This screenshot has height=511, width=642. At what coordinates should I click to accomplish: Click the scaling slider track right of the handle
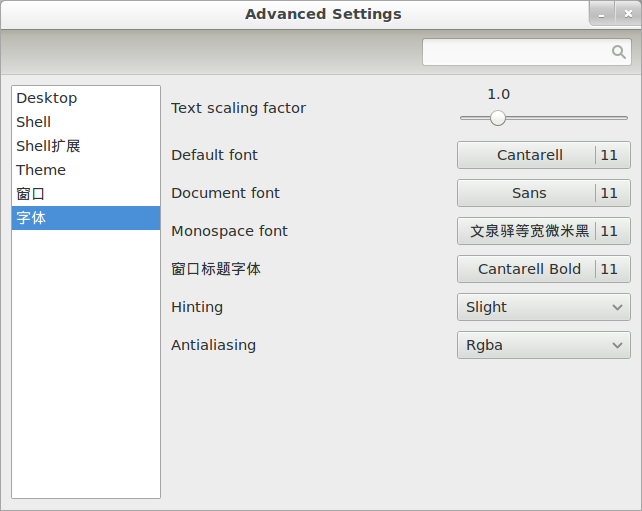point(570,118)
